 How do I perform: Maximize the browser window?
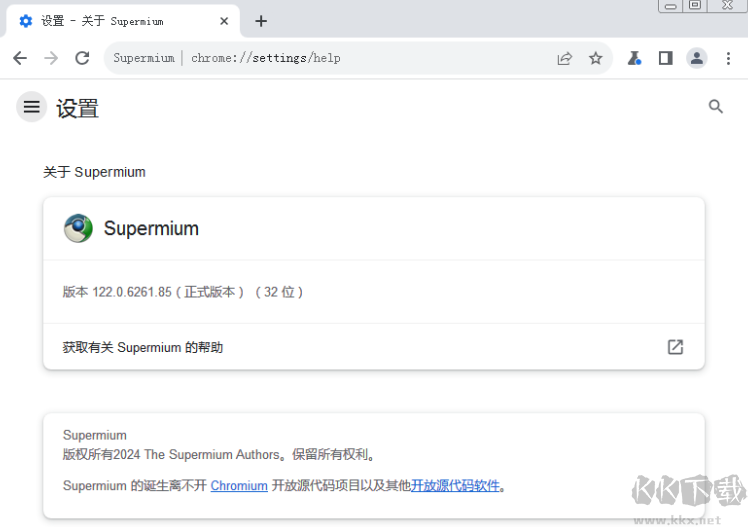695,5
